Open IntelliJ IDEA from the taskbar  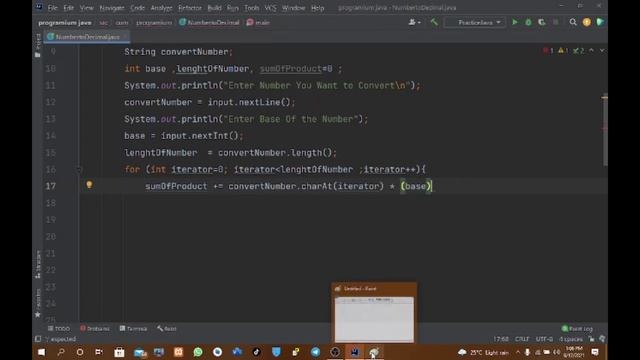coord(355,352)
